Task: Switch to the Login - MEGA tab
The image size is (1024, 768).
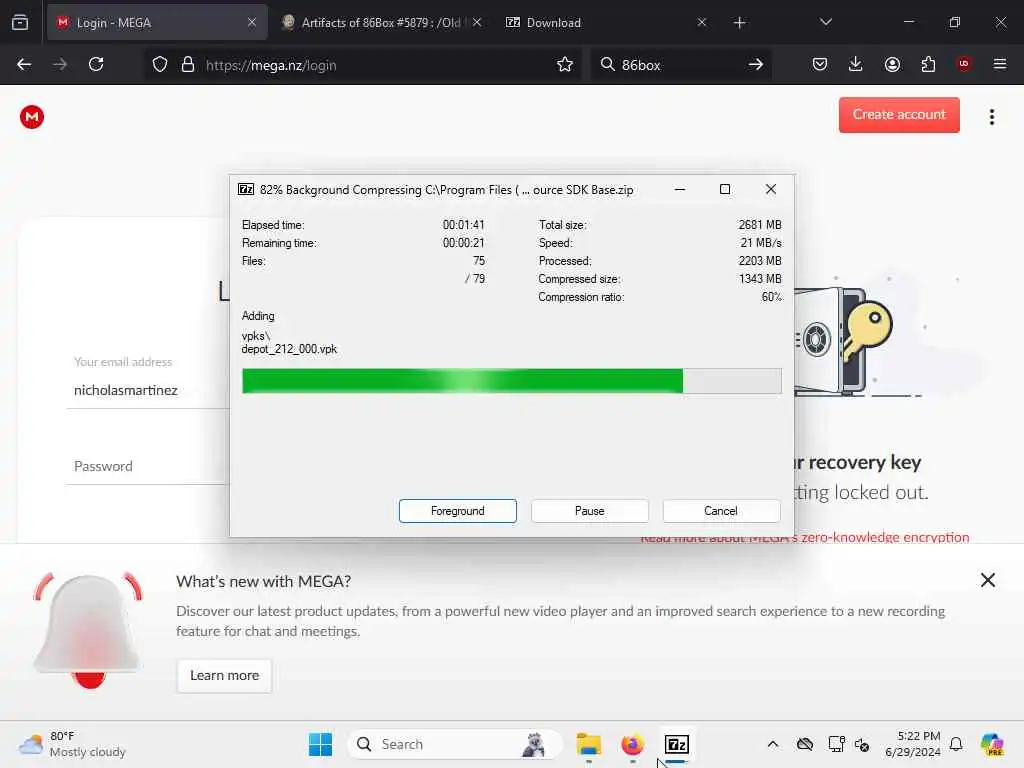Action: pyautogui.click(x=157, y=23)
